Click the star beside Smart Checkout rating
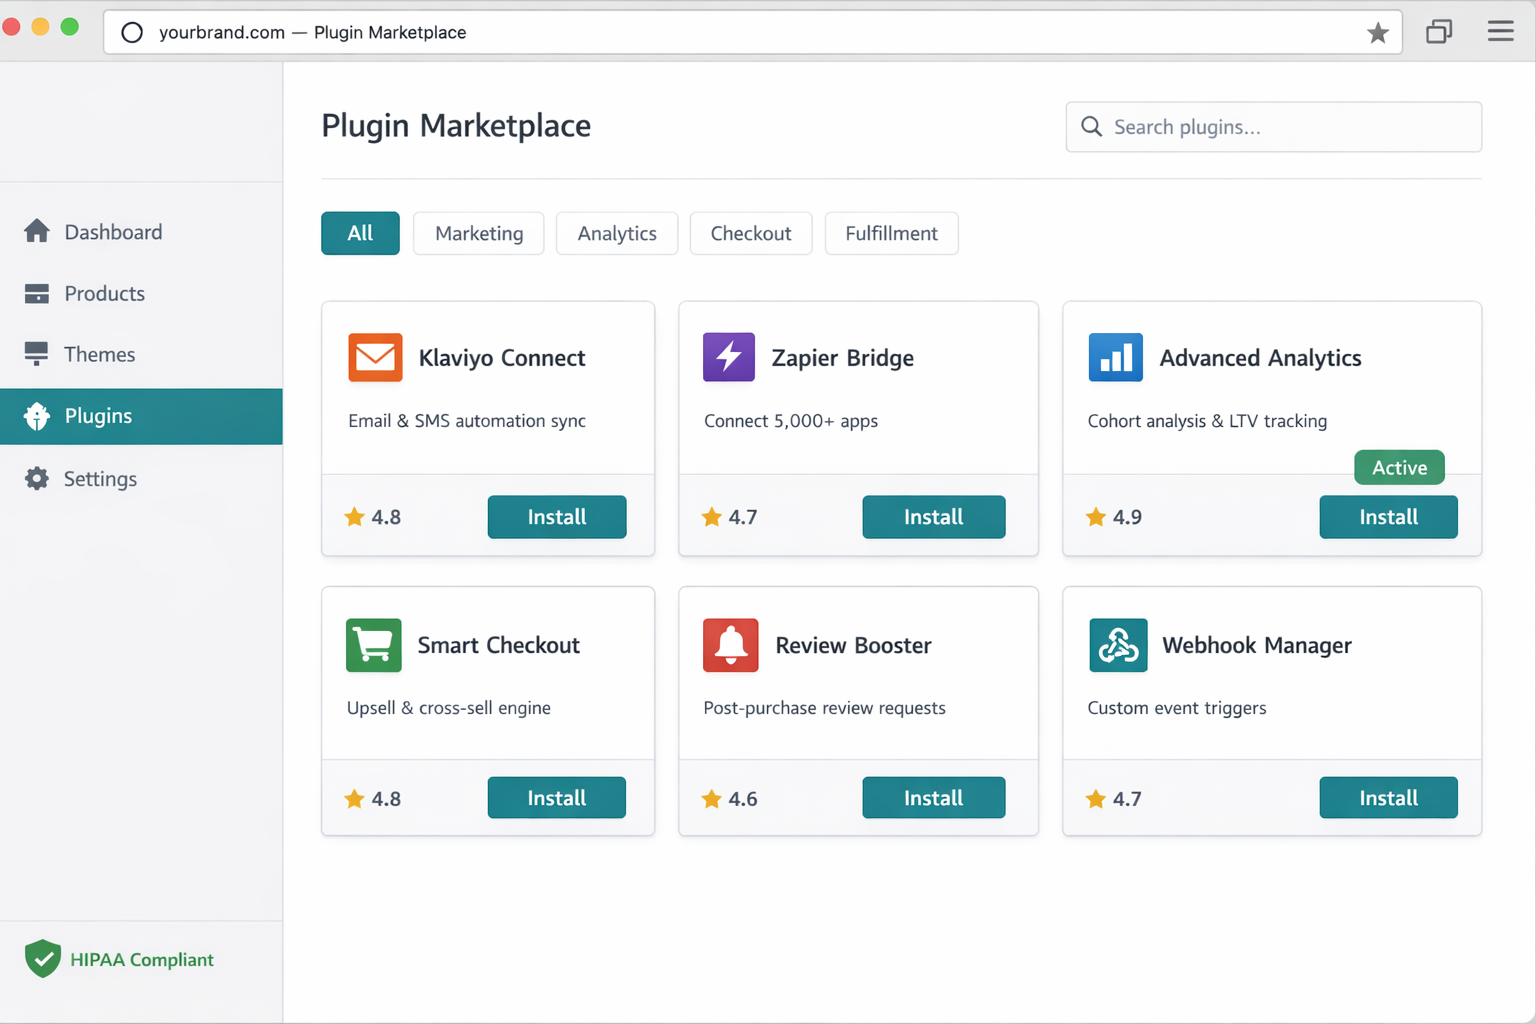The height and width of the screenshot is (1024, 1536). (354, 799)
